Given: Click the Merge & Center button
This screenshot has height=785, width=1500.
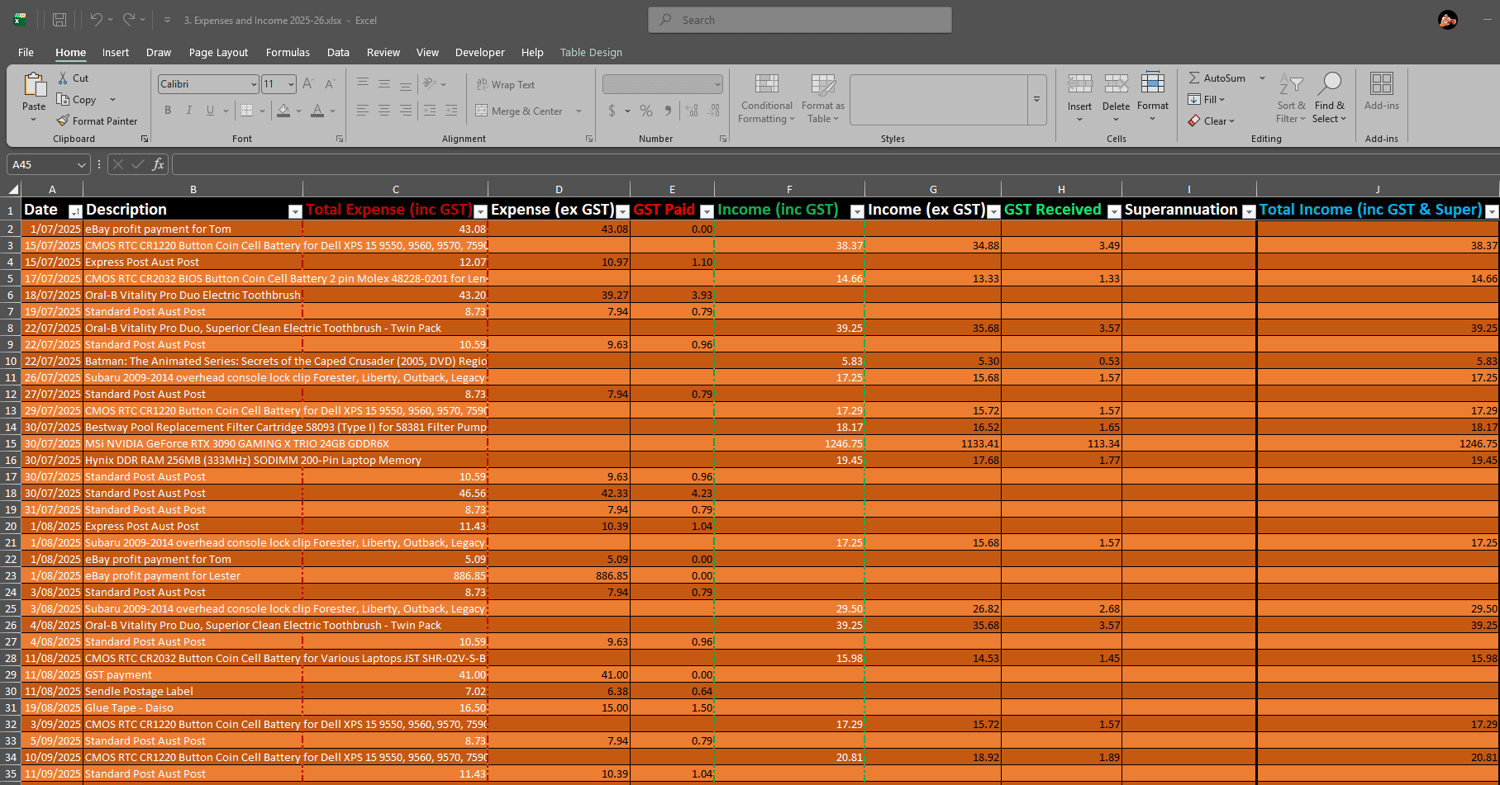Looking at the screenshot, I should [519, 111].
